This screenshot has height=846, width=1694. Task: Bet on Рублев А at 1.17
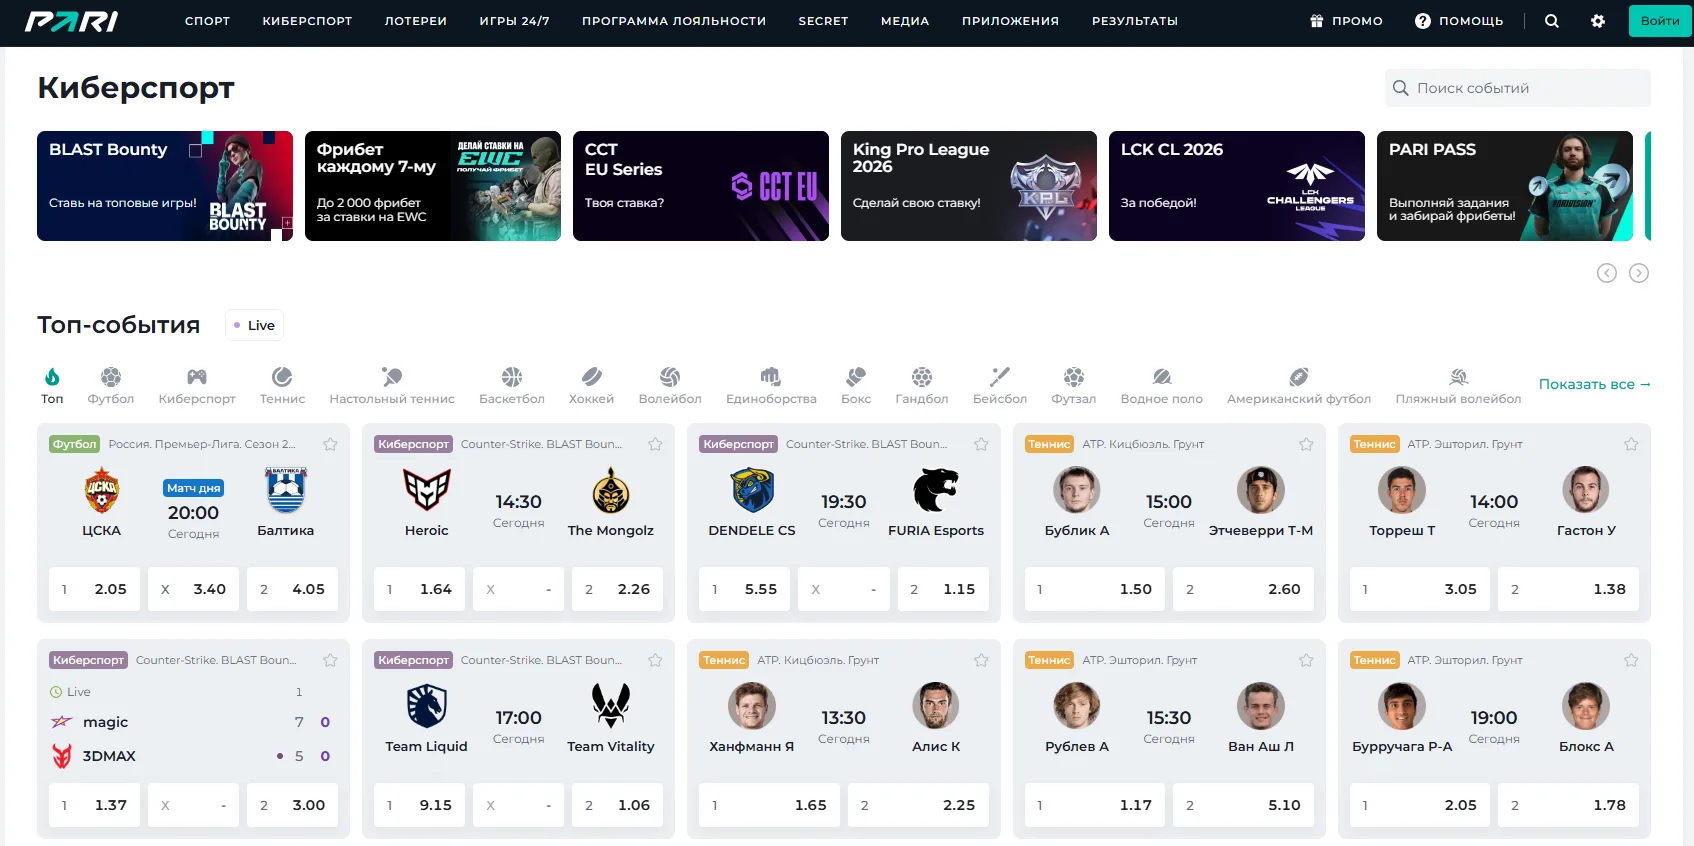point(1095,805)
